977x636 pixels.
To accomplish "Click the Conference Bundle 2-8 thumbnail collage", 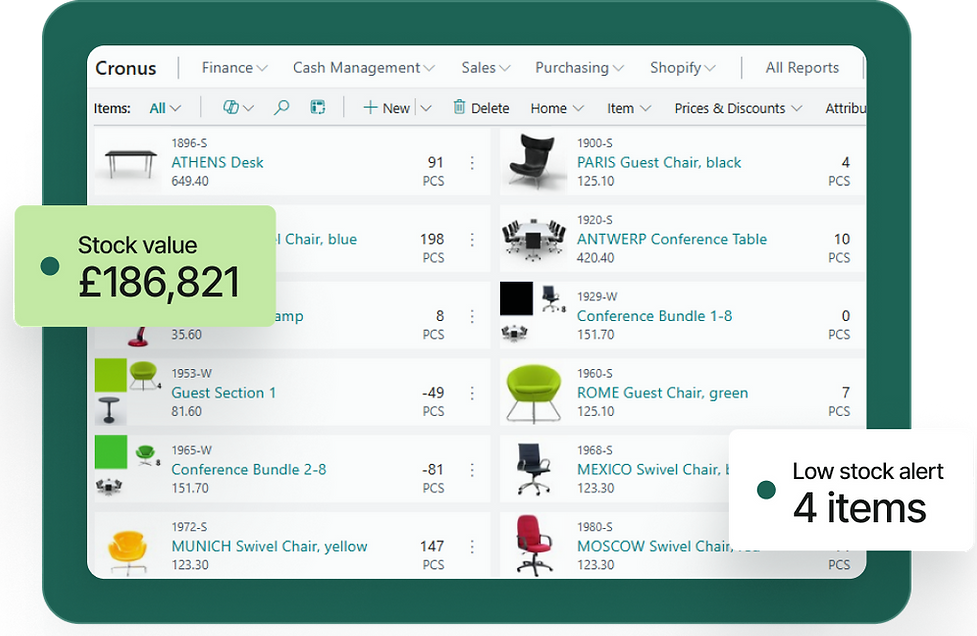I will [128, 466].
